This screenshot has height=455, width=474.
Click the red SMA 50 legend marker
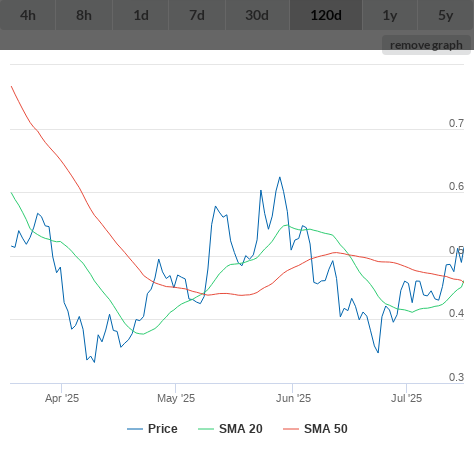pyautogui.click(x=291, y=429)
